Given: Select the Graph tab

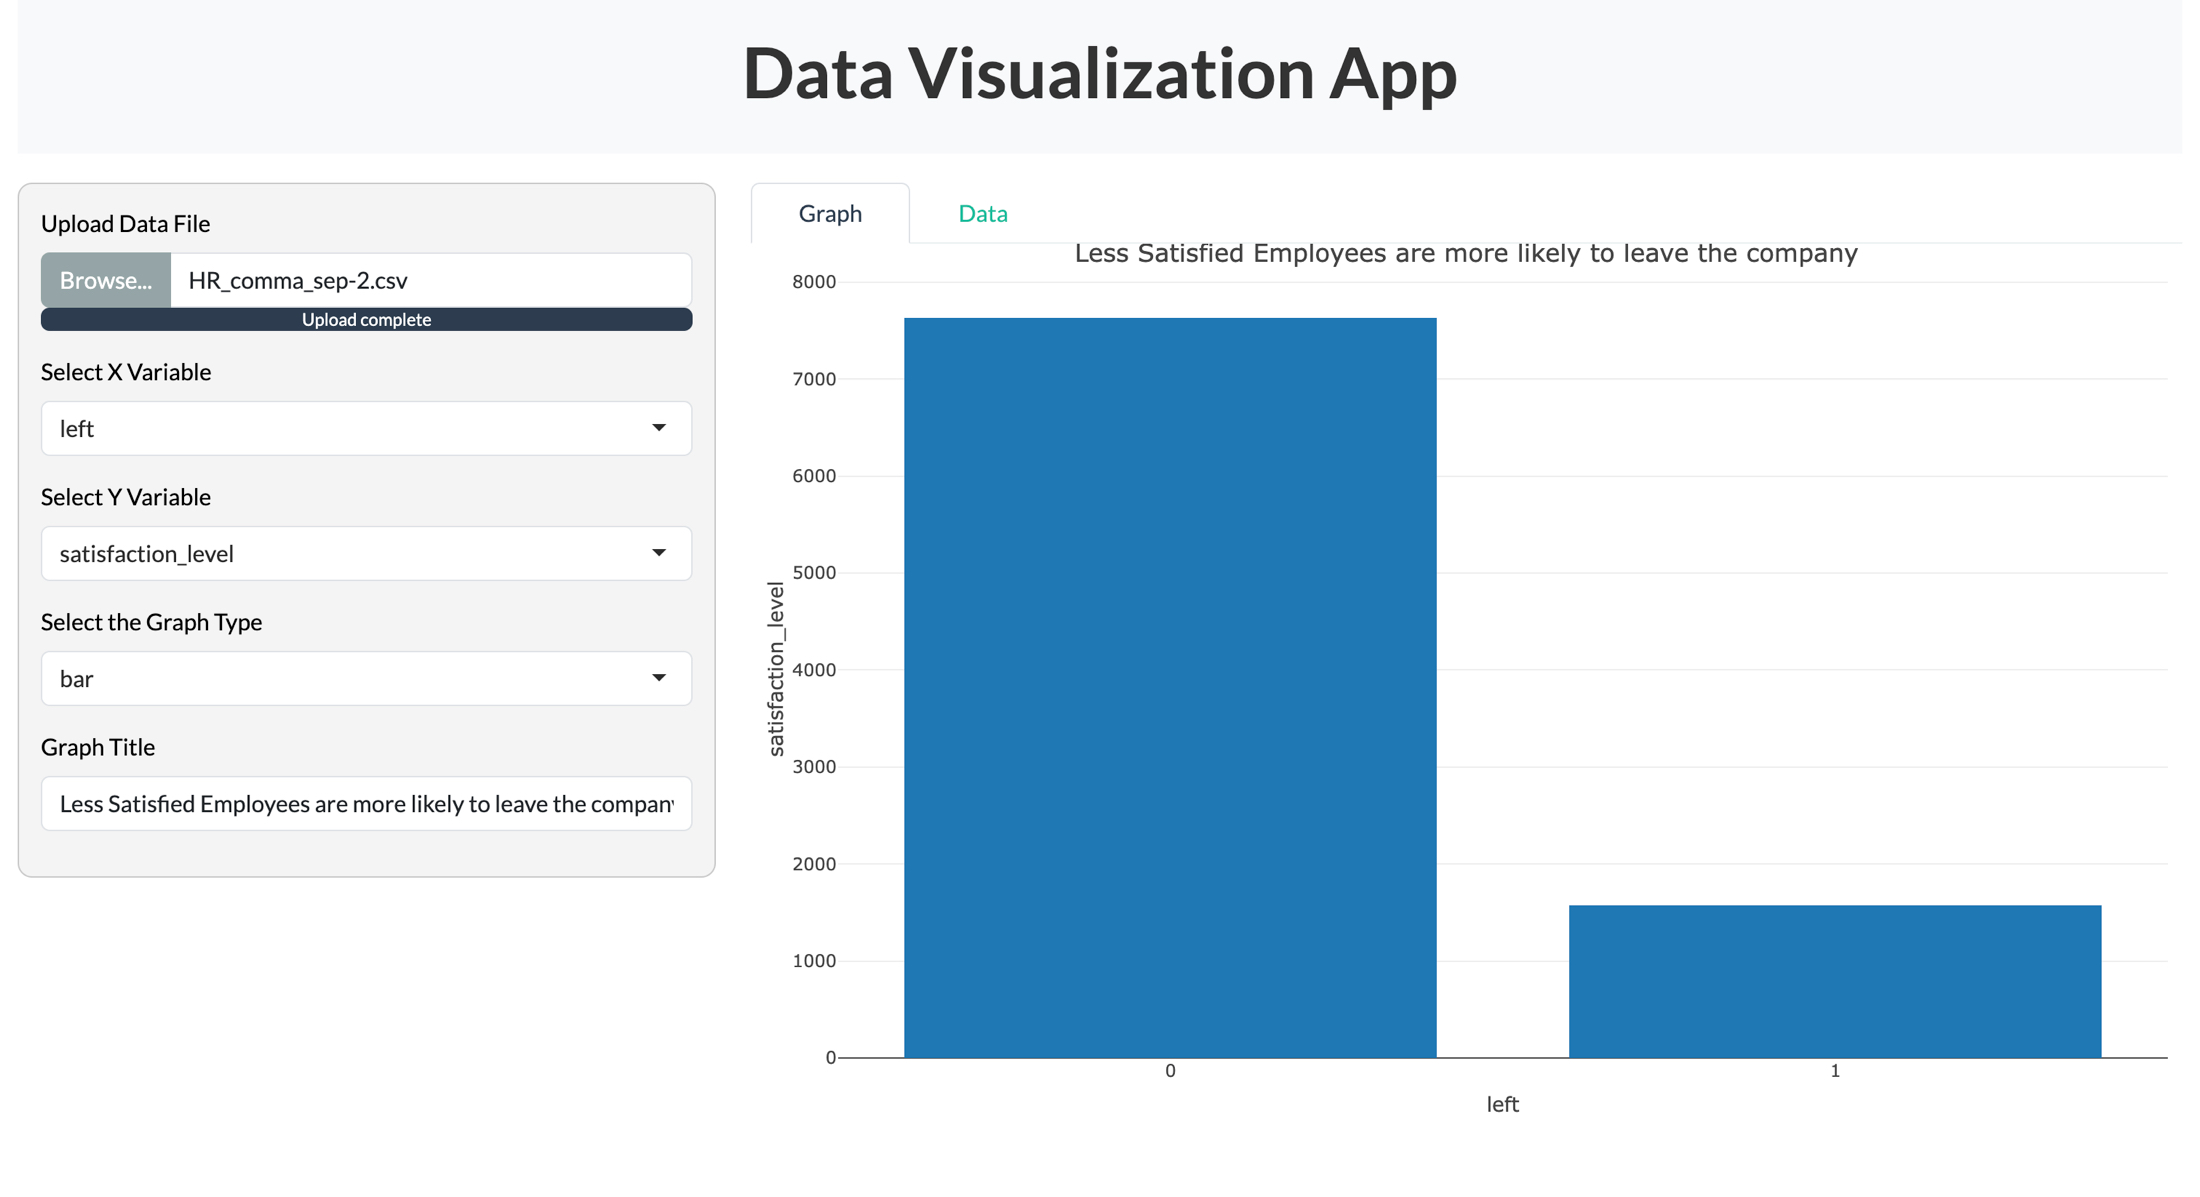Looking at the screenshot, I should pyautogui.click(x=830, y=213).
